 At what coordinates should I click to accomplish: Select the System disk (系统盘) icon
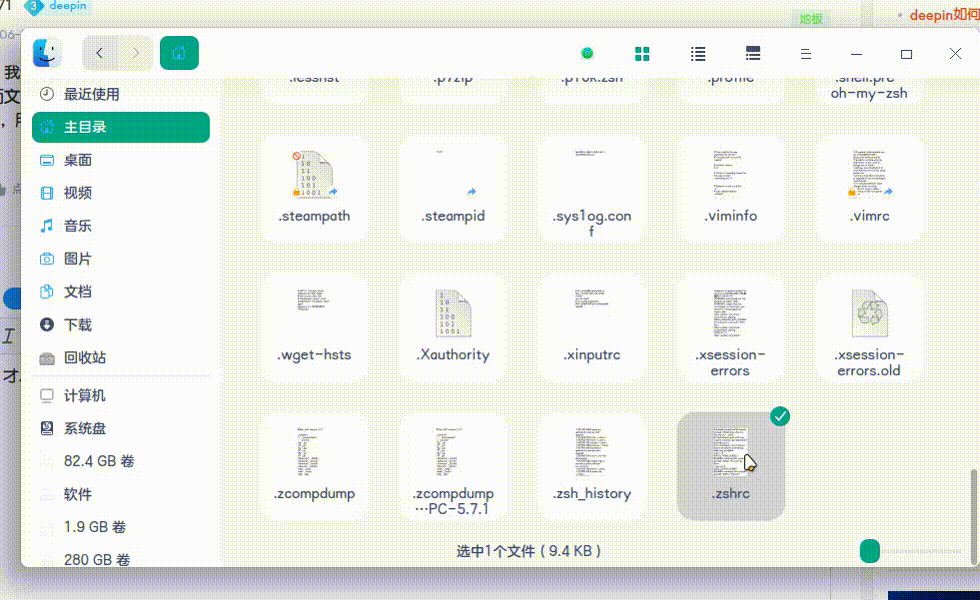point(77,428)
